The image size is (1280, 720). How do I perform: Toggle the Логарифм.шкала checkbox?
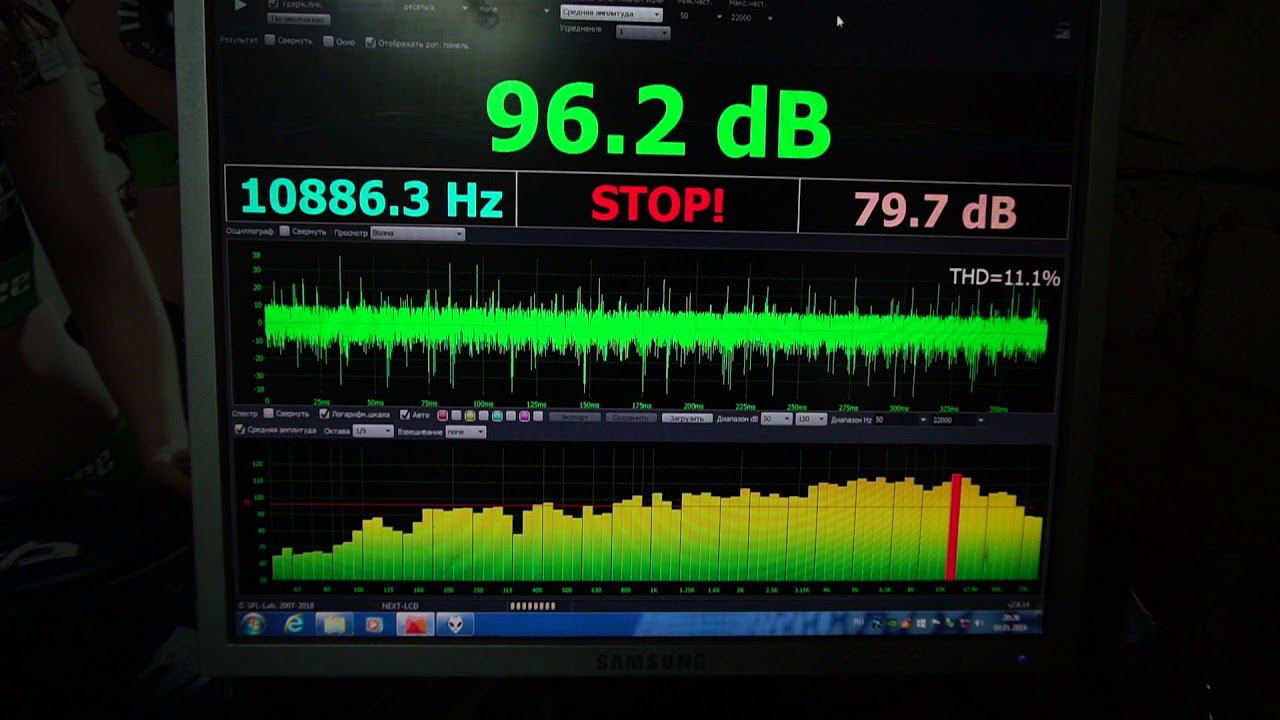click(324, 413)
